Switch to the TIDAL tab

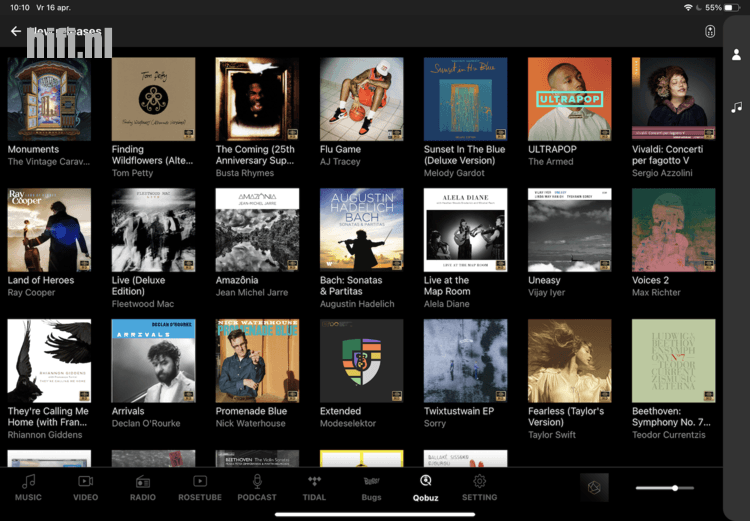point(314,488)
